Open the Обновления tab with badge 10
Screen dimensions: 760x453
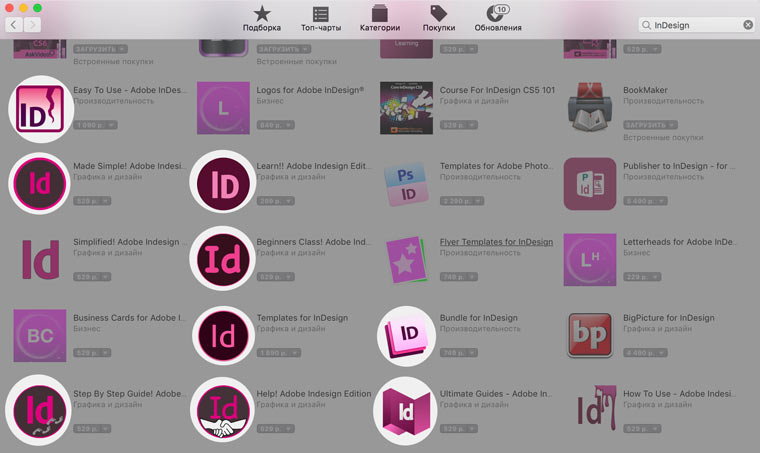(x=498, y=19)
